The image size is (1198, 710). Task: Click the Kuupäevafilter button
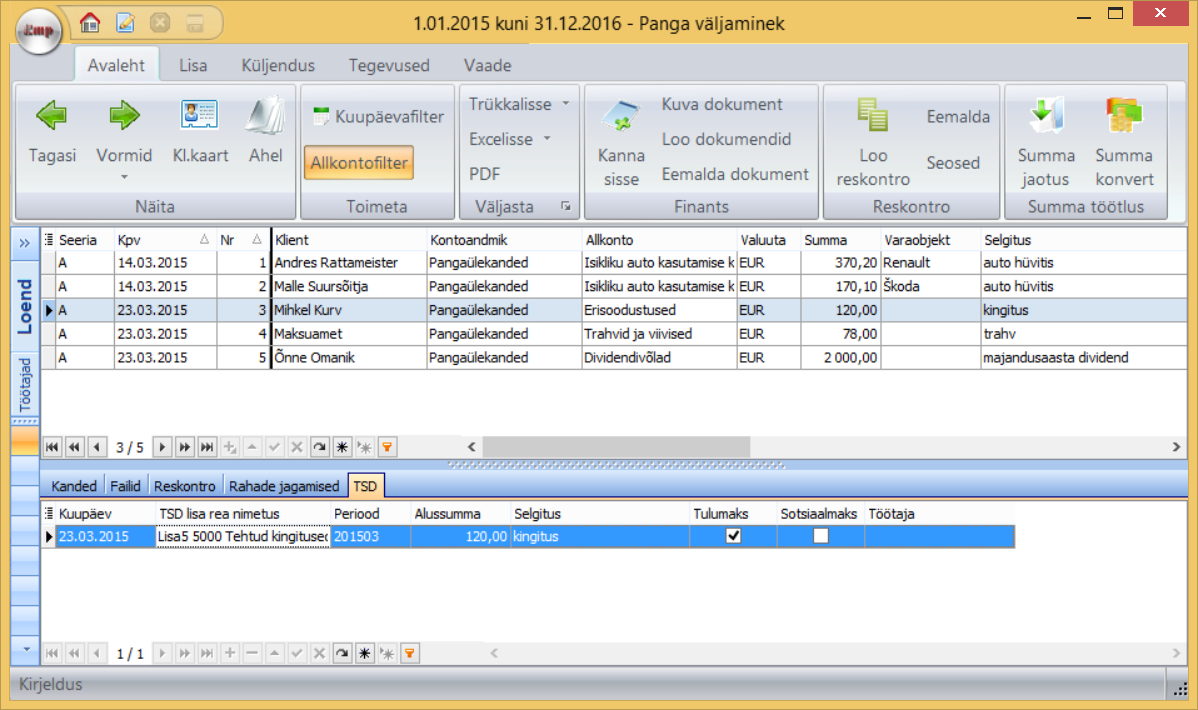coord(378,116)
